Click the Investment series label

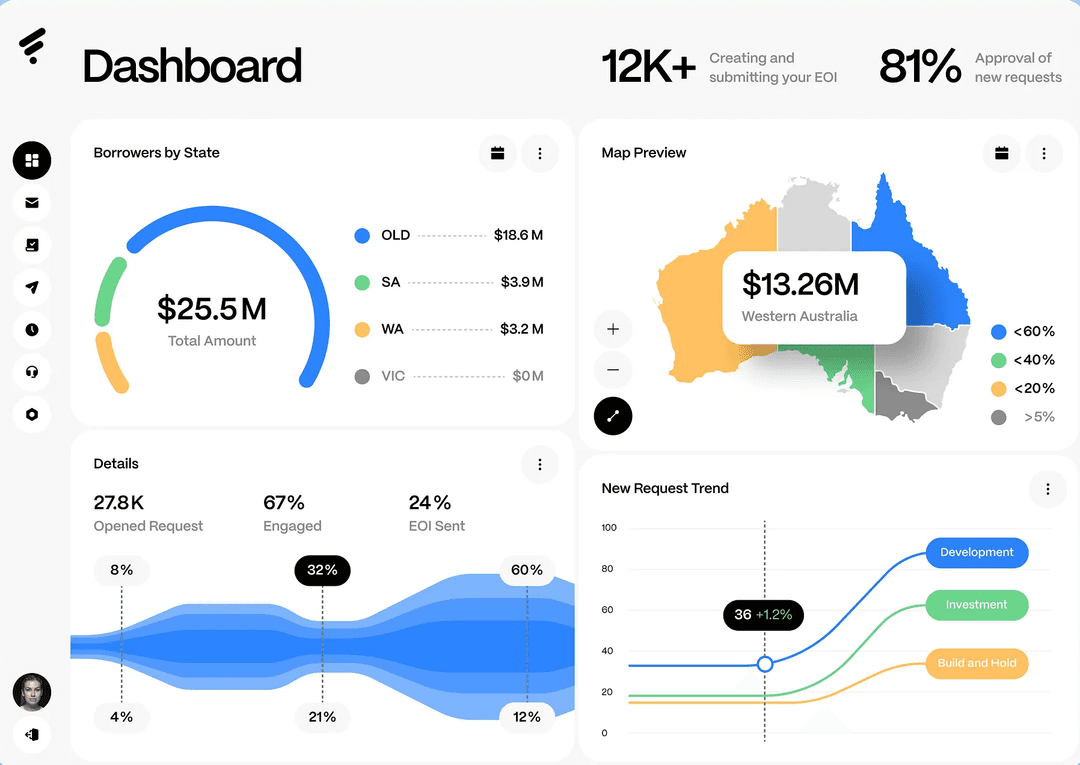click(x=976, y=605)
